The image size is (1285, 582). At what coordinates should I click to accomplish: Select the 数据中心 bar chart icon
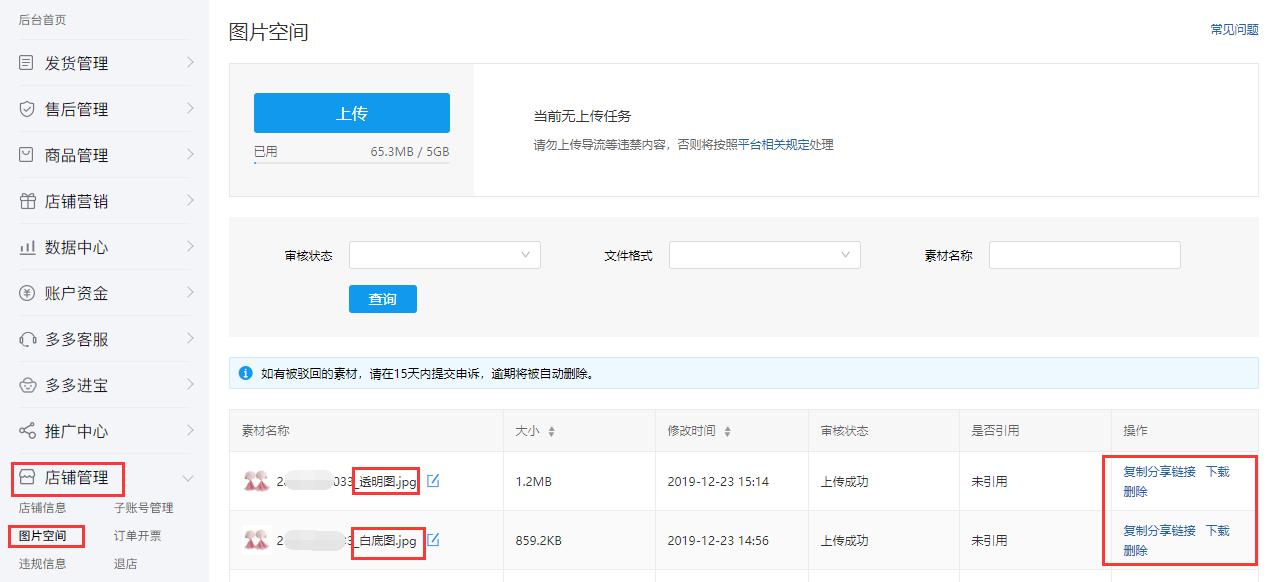(x=25, y=246)
